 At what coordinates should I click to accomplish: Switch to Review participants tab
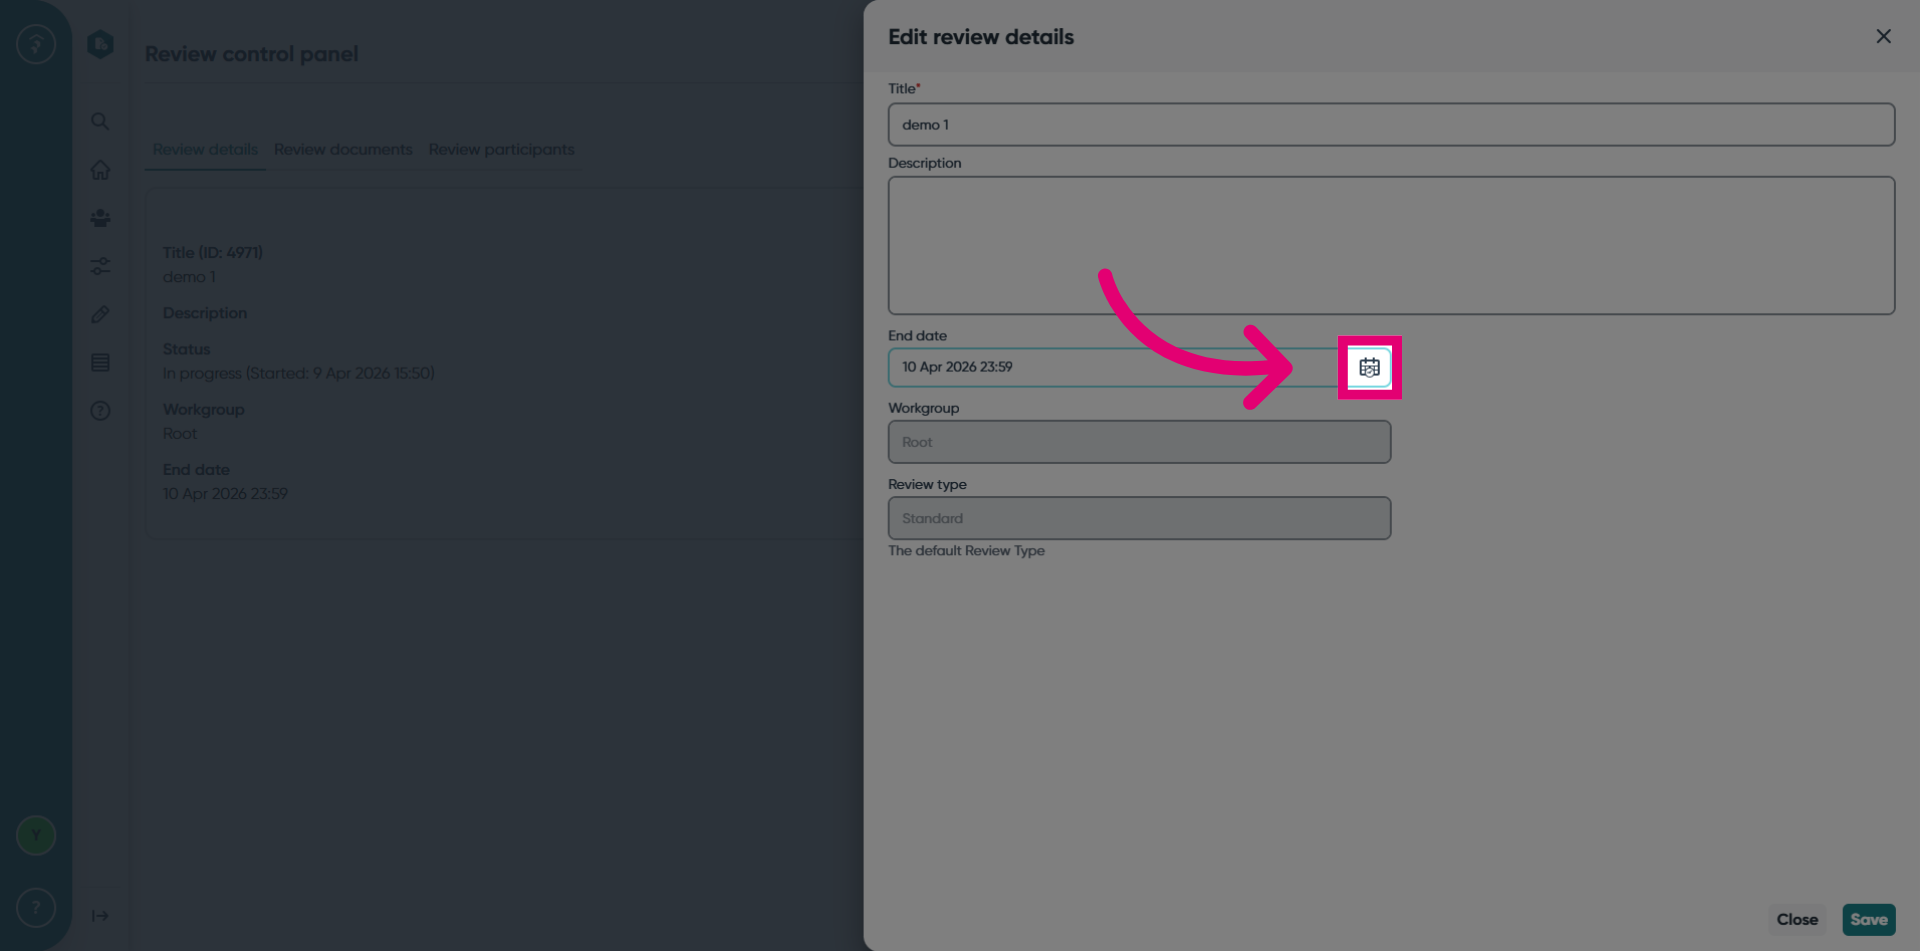point(502,149)
